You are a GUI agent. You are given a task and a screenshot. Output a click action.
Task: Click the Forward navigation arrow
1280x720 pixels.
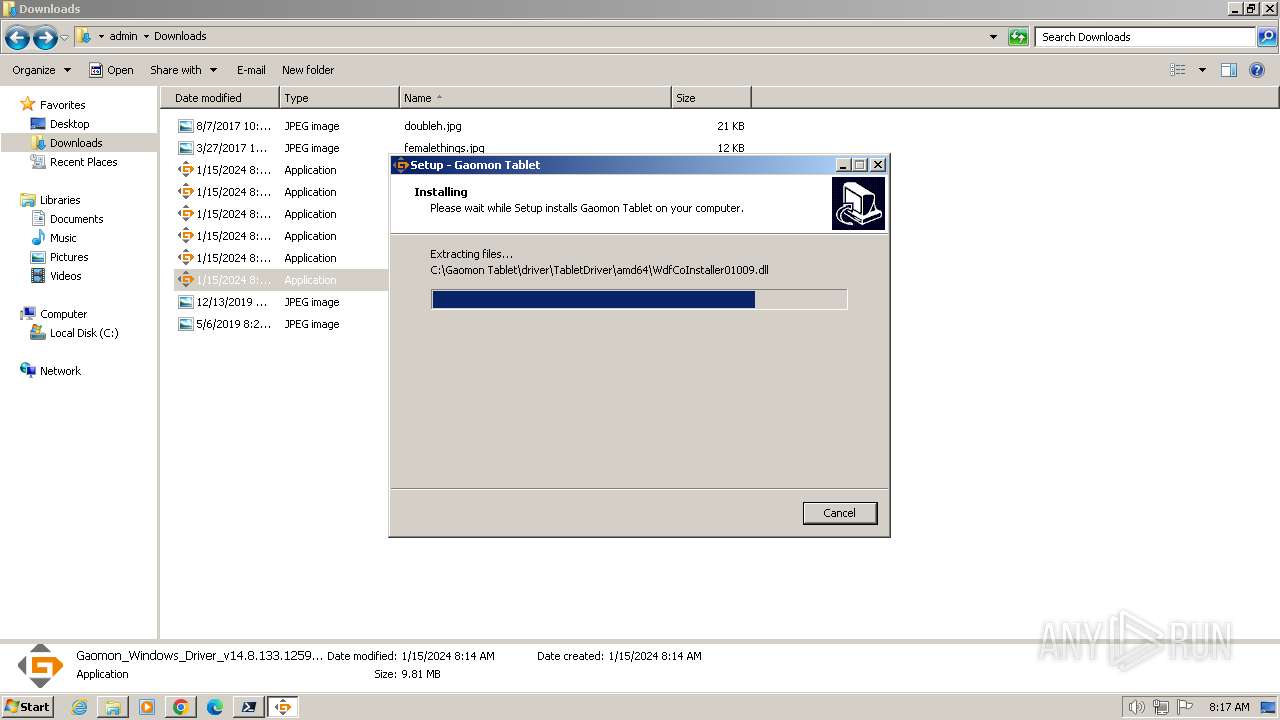coord(45,38)
